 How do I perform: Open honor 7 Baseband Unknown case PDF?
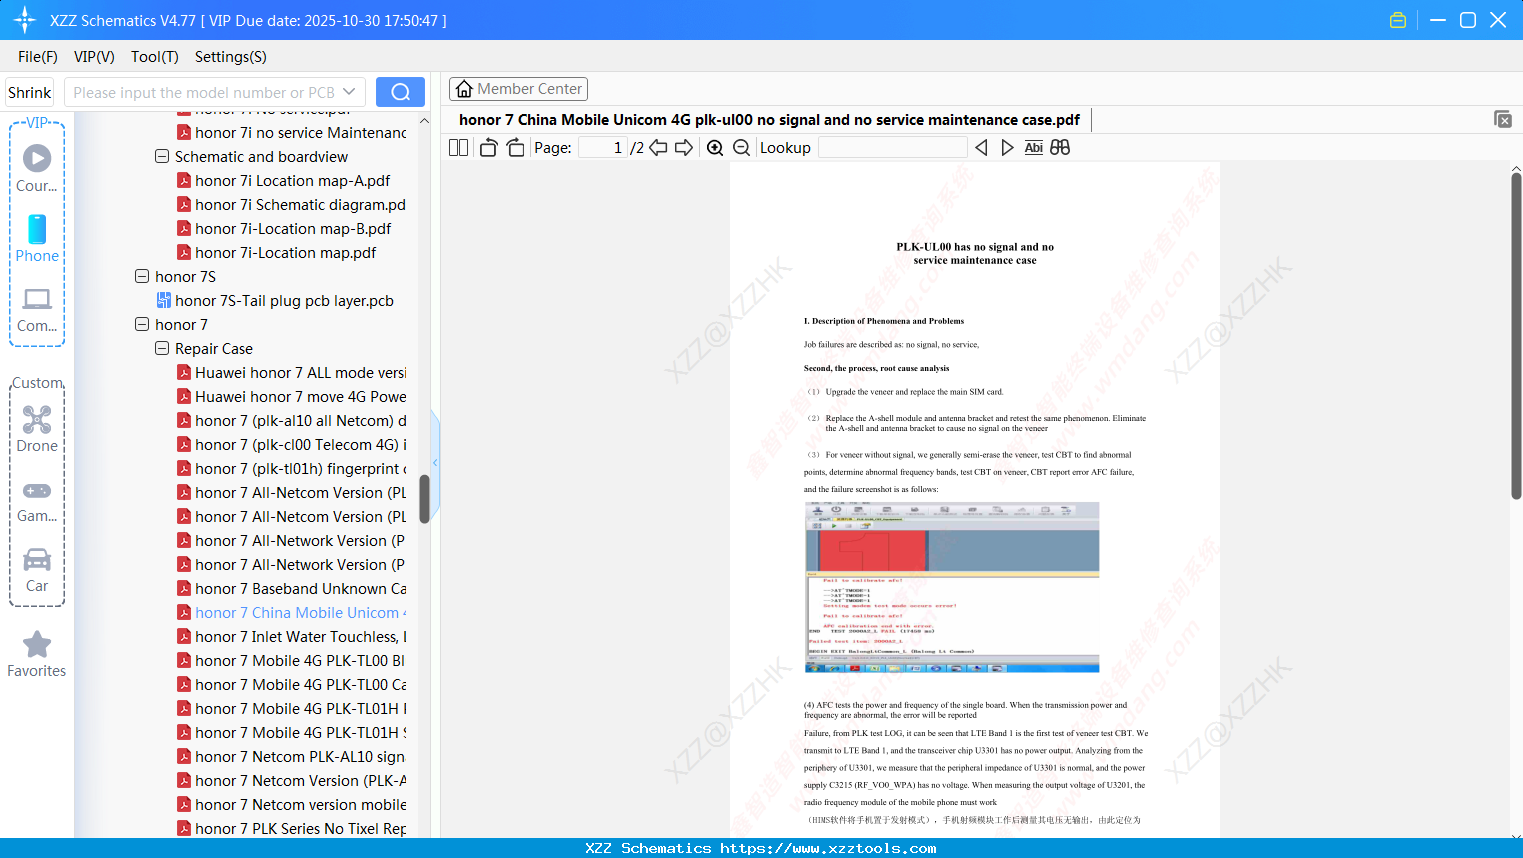(x=292, y=589)
